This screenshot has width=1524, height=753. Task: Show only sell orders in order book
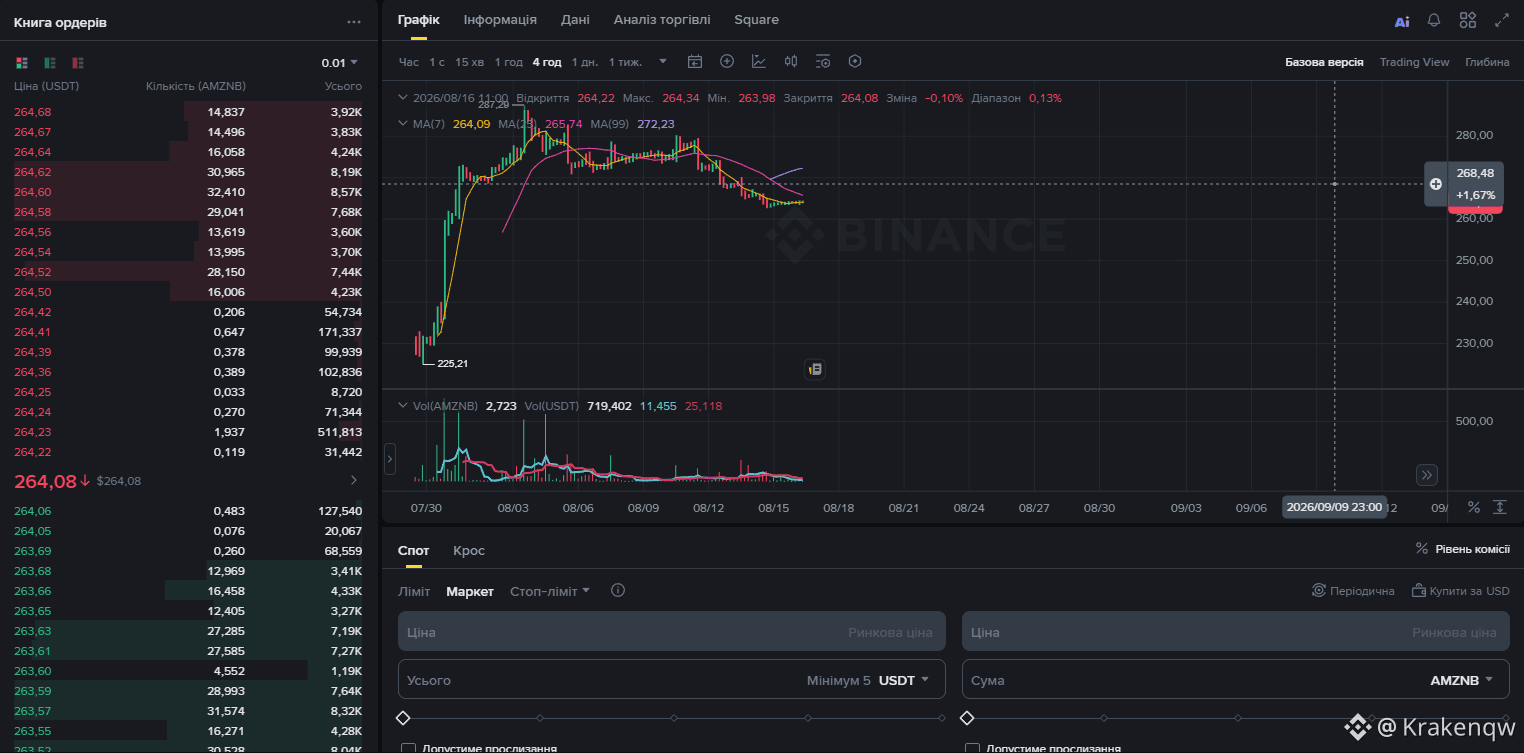(x=78, y=63)
